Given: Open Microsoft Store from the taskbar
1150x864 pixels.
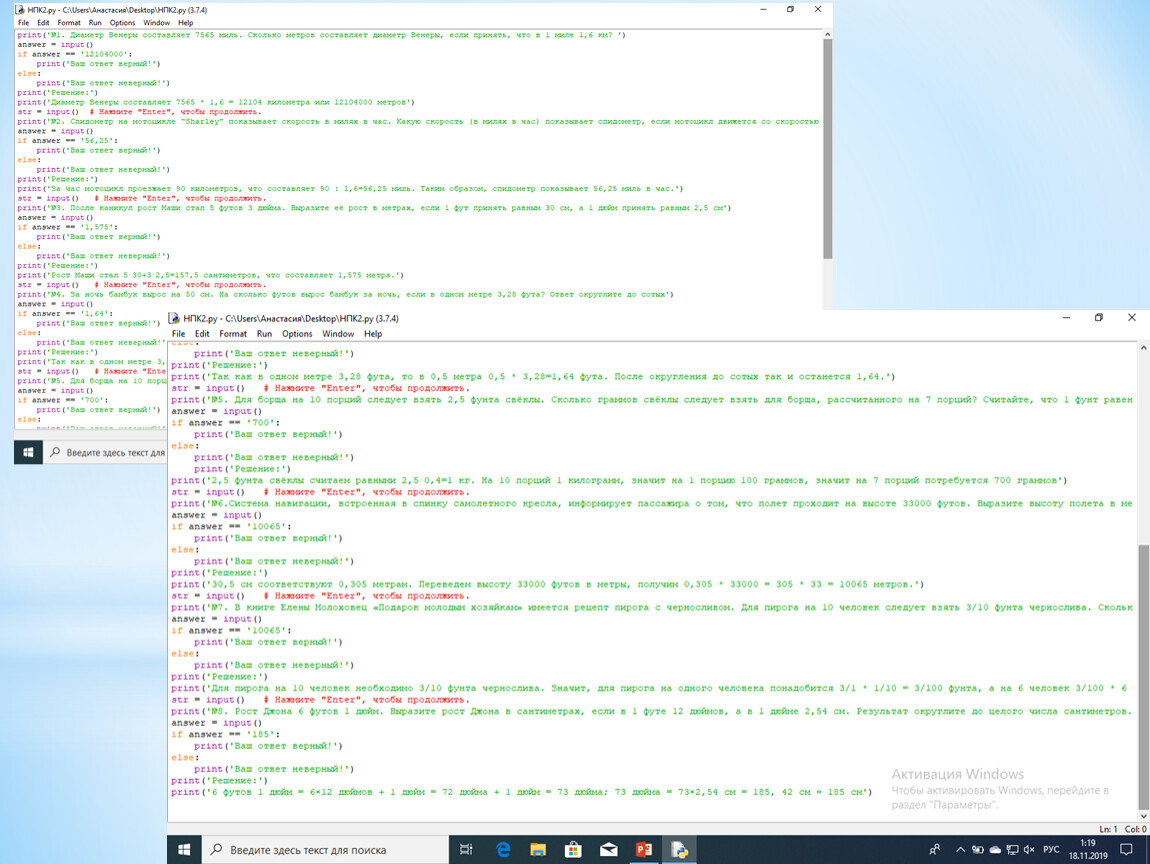Looking at the screenshot, I should 573,850.
